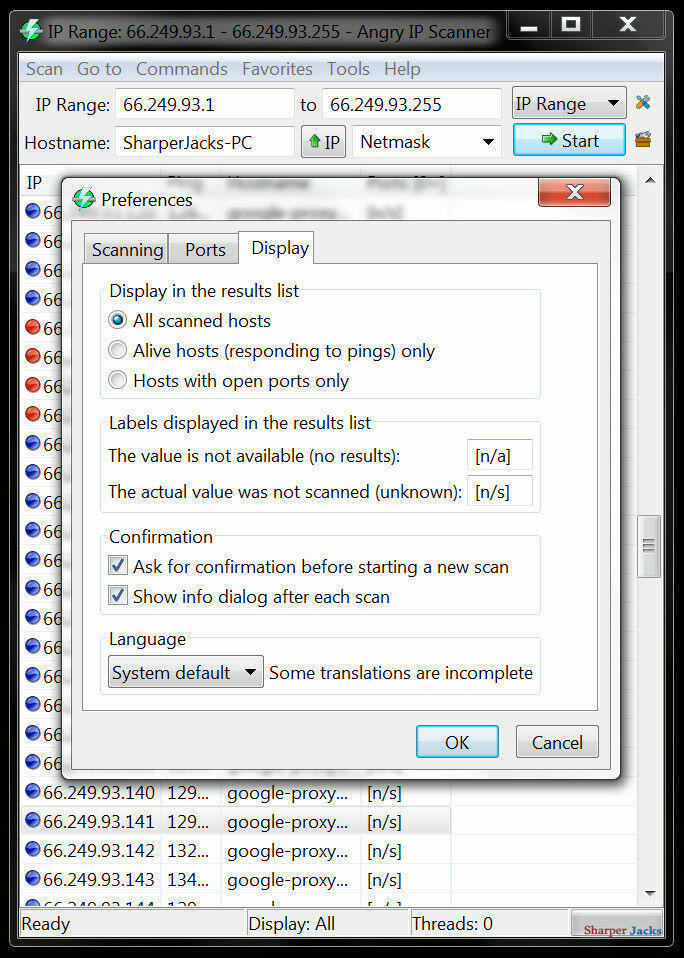Click Display: All in status bar
The width and height of the screenshot is (684, 958).
point(291,923)
